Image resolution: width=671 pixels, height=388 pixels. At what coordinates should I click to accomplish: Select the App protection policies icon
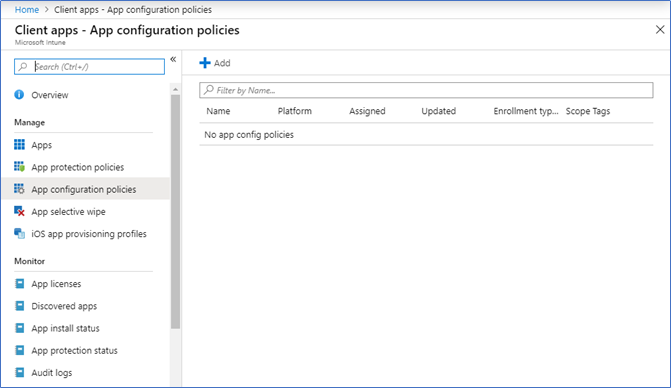point(19,167)
